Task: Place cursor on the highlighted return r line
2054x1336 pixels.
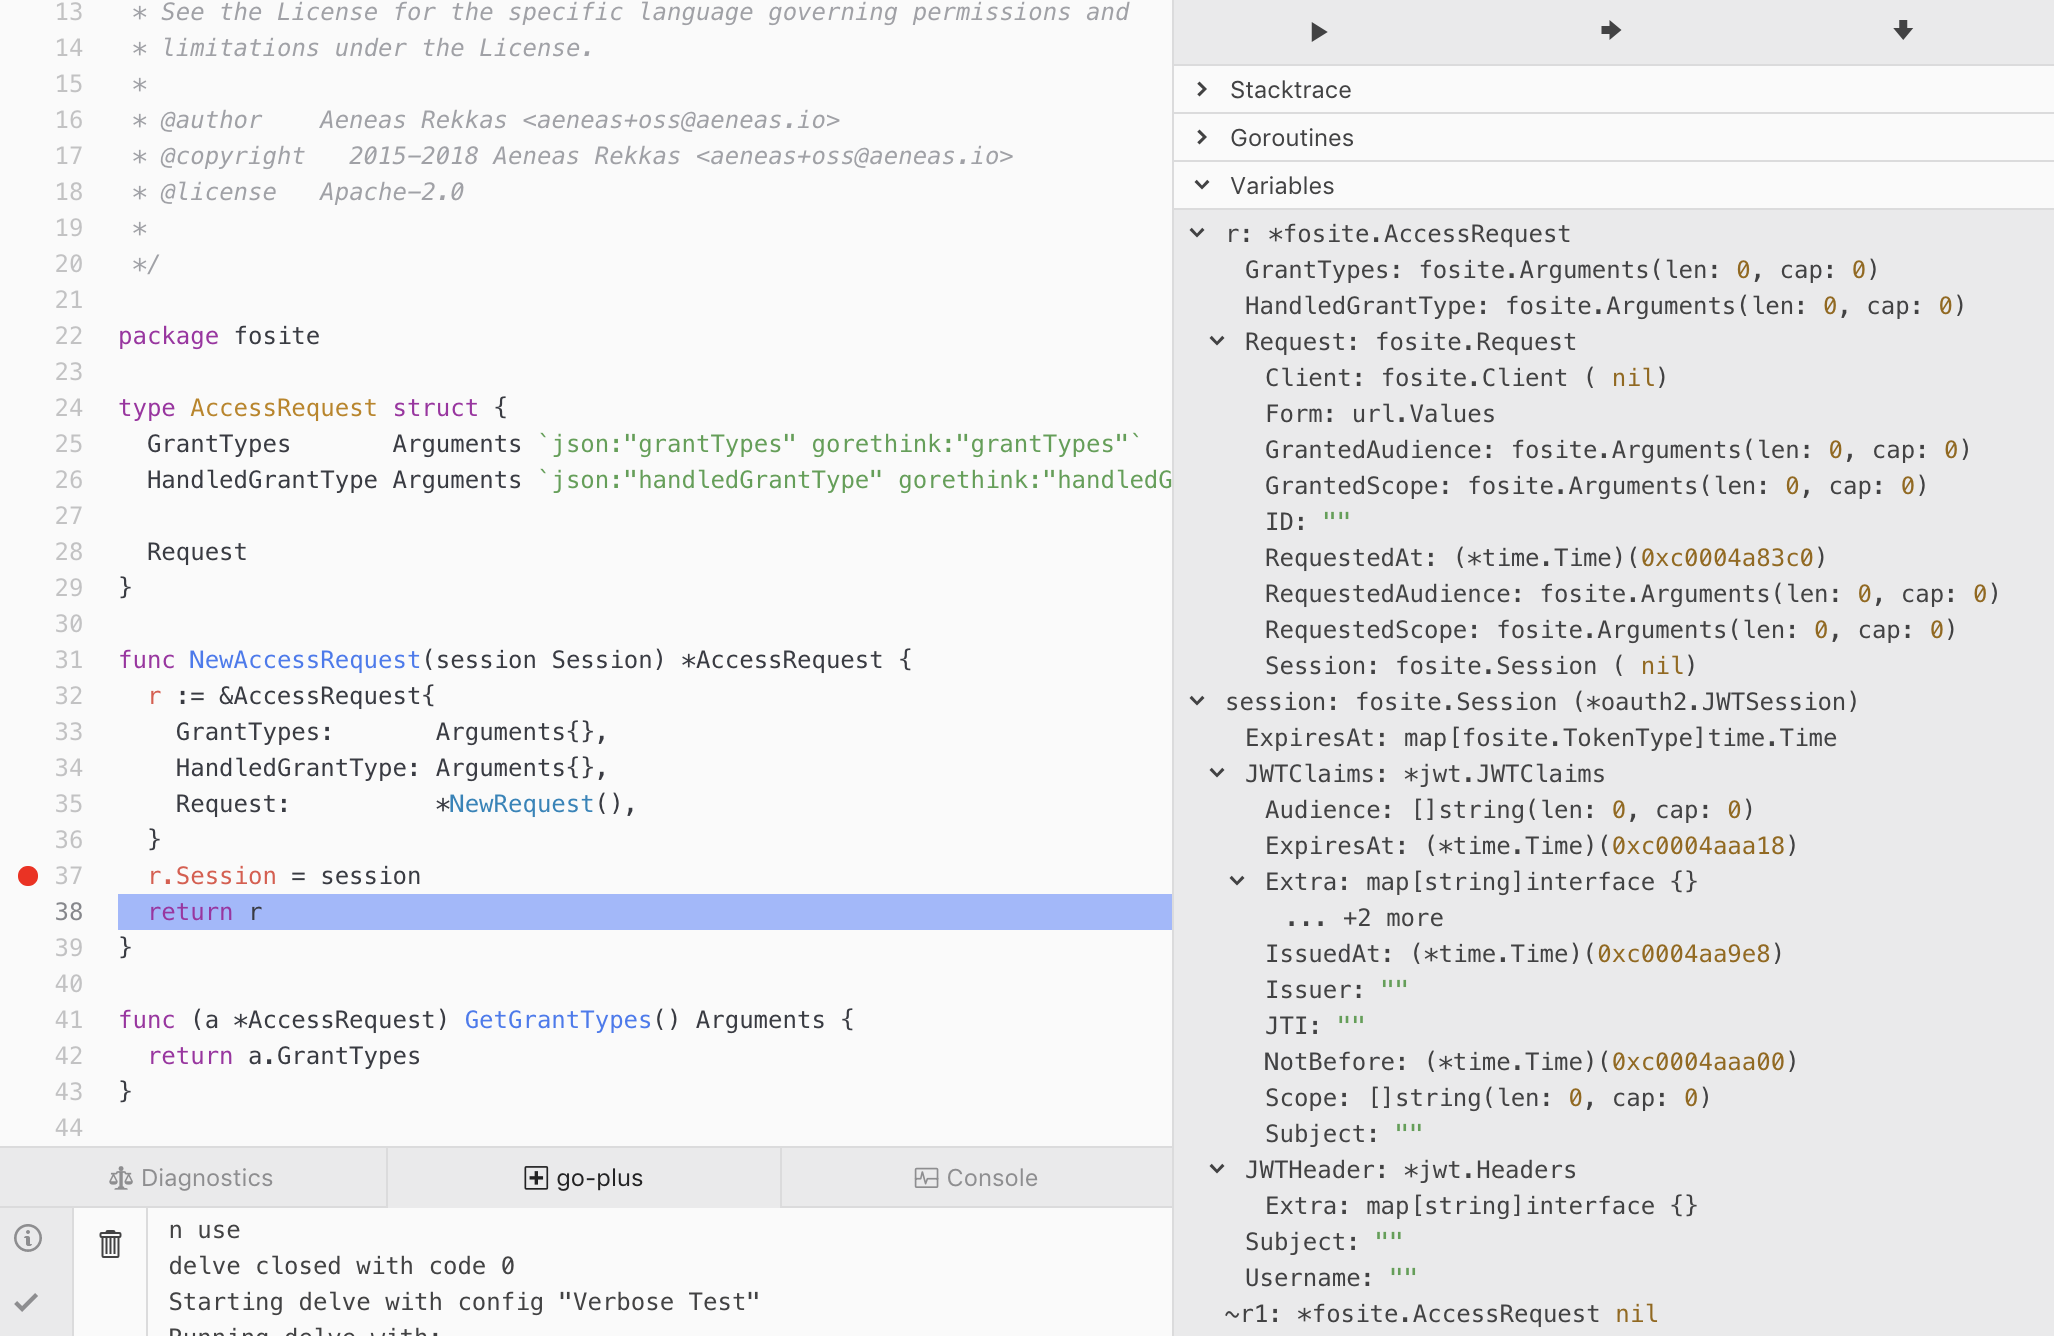Action: [205, 911]
